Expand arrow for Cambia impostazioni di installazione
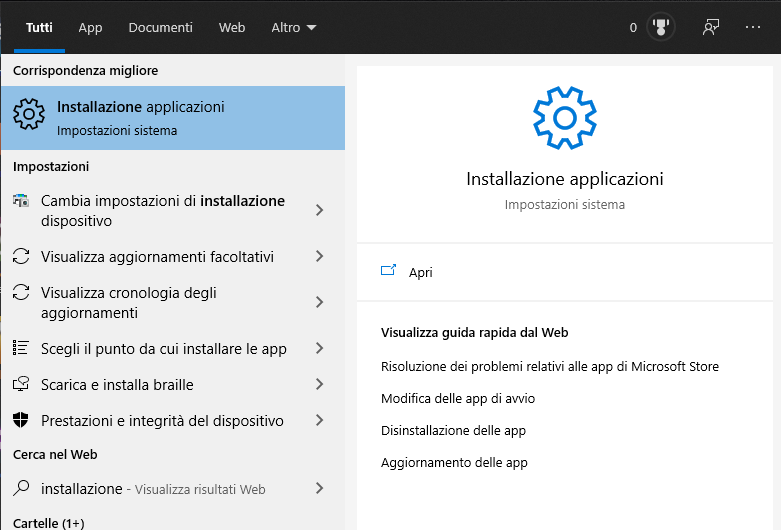This screenshot has width=781, height=530. tap(319, 210)
